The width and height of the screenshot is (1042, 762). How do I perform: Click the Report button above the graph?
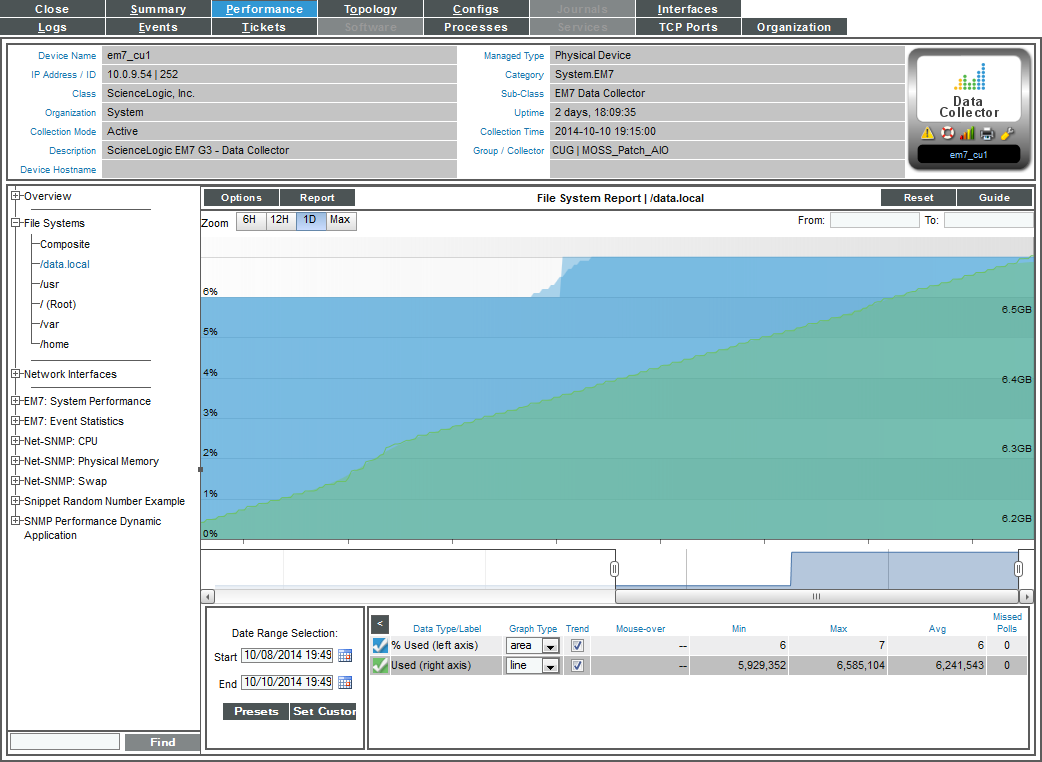pos(317,197)
